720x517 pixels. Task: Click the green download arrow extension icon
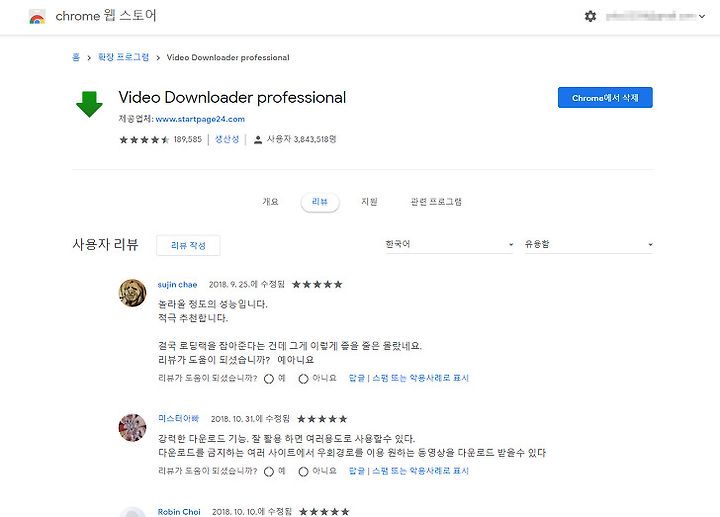pos(89,104)
